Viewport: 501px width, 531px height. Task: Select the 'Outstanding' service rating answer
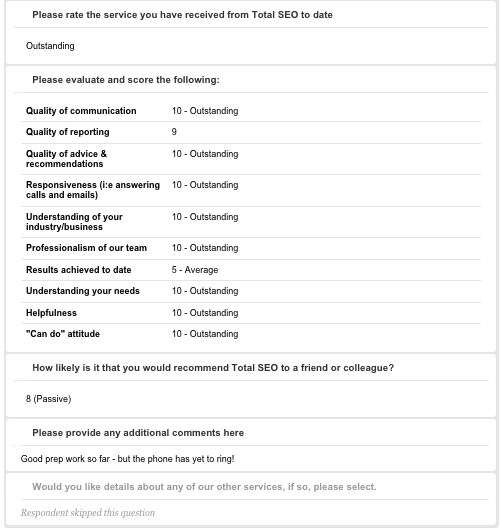tap(50, 46)
